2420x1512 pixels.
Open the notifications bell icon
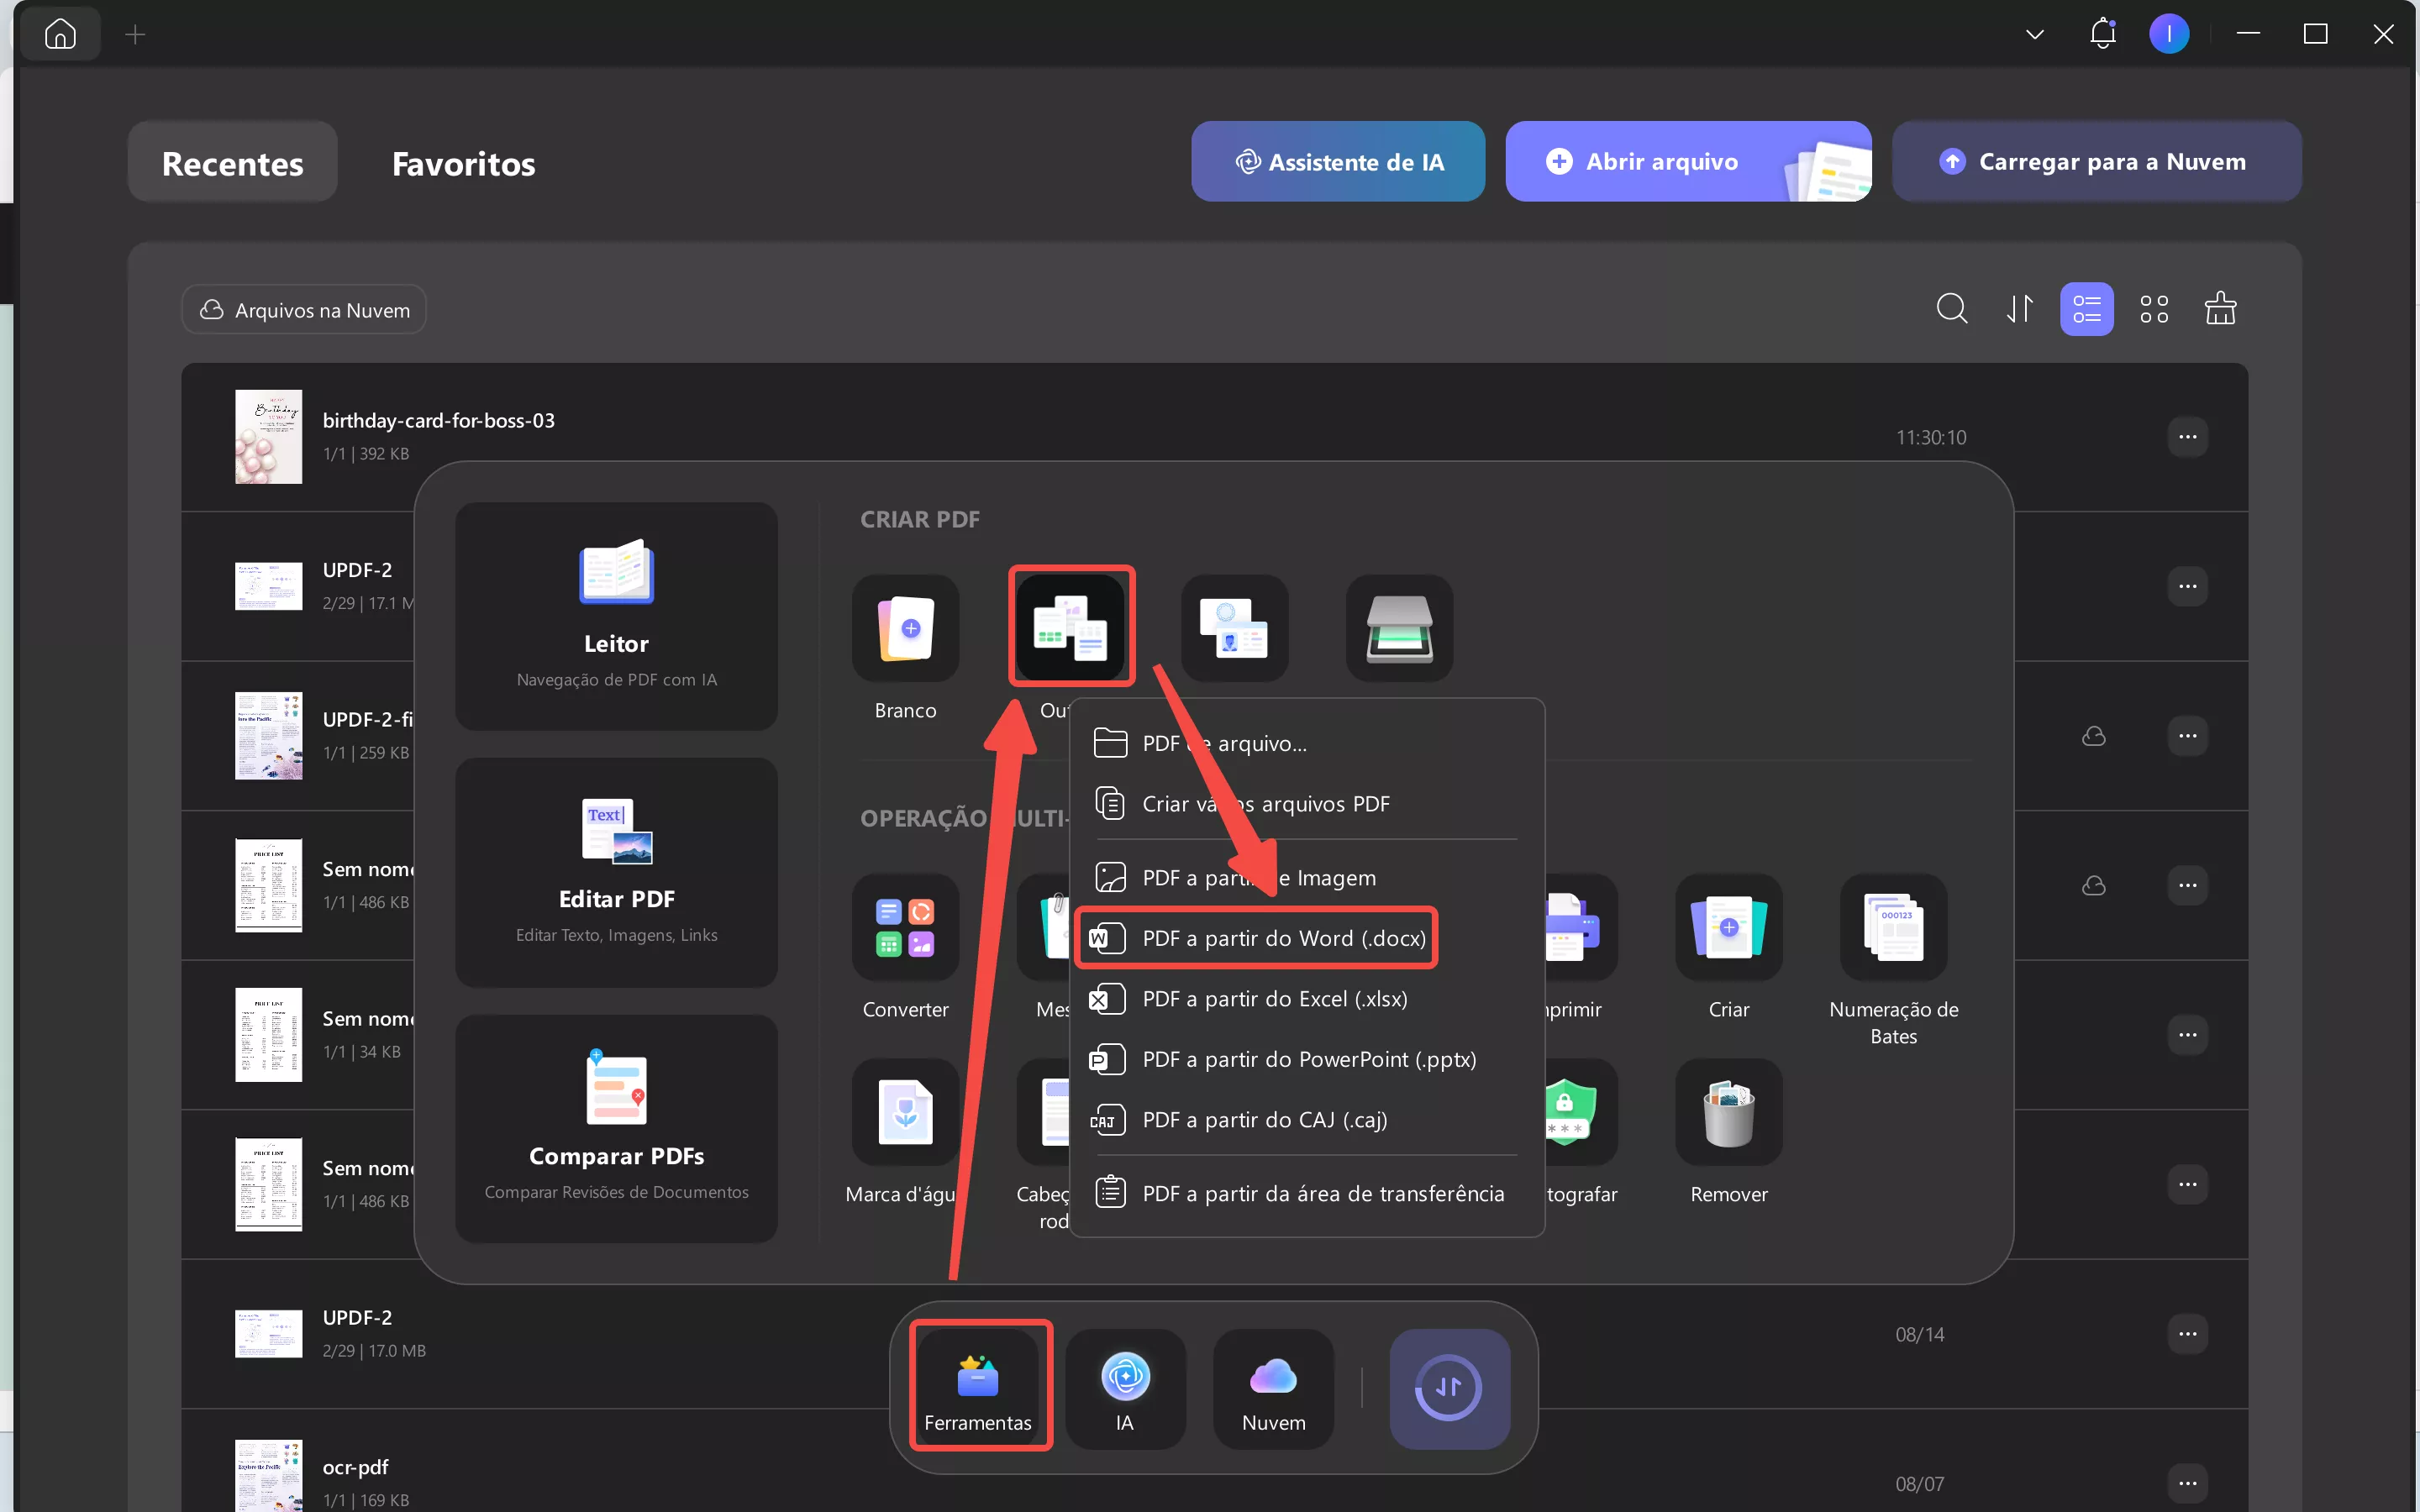tap(2102, 34)
